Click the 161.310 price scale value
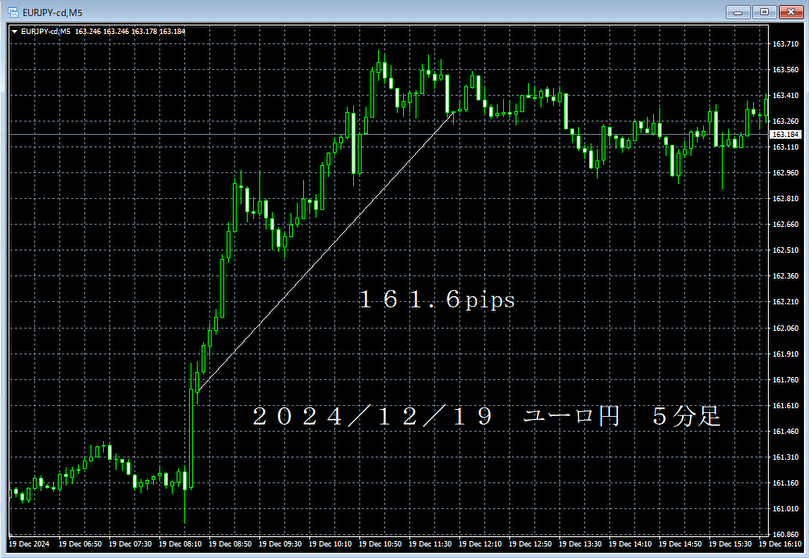This screenshot has height=558, width=809. pyautogui.click(x=785, y=457)
